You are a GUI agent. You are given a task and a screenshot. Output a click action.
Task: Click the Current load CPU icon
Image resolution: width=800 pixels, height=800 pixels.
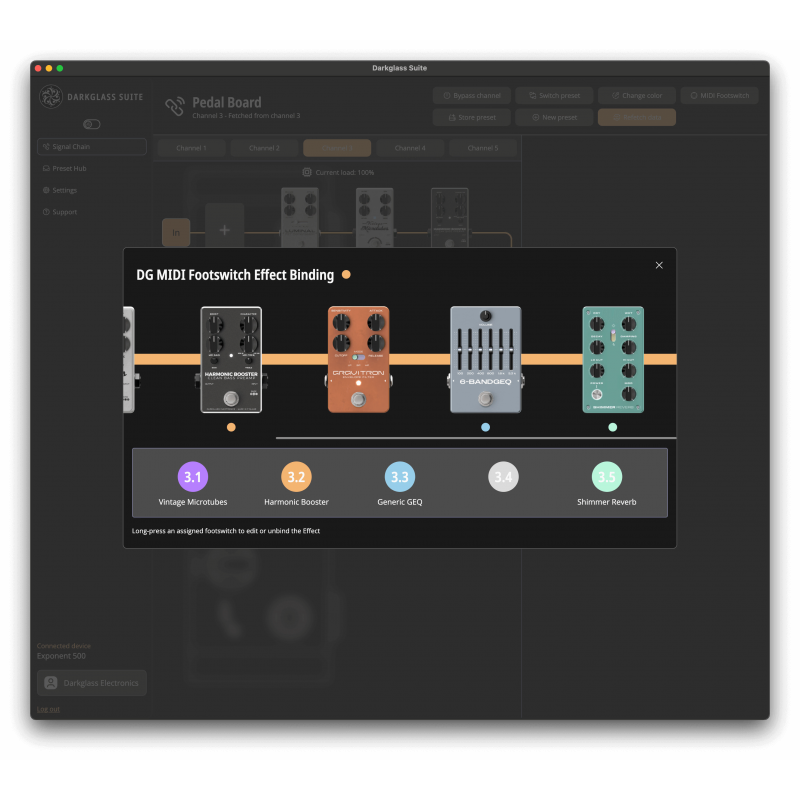[307, 172]
